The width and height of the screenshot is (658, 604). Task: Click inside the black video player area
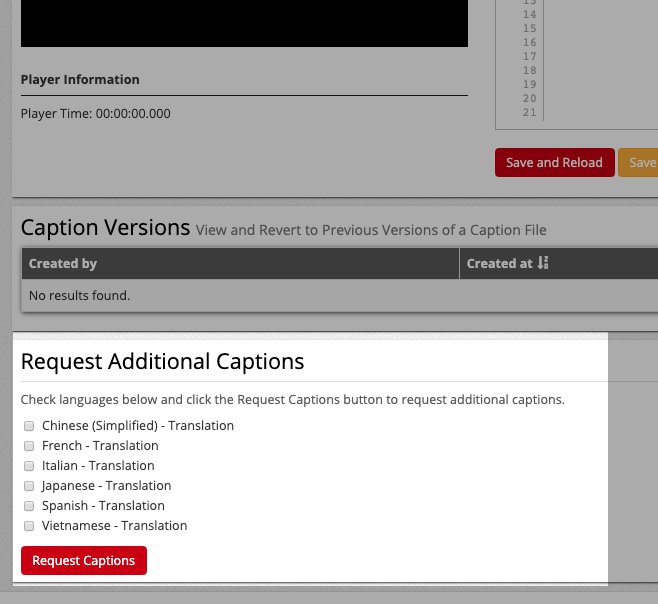click(x=244, y=22)
